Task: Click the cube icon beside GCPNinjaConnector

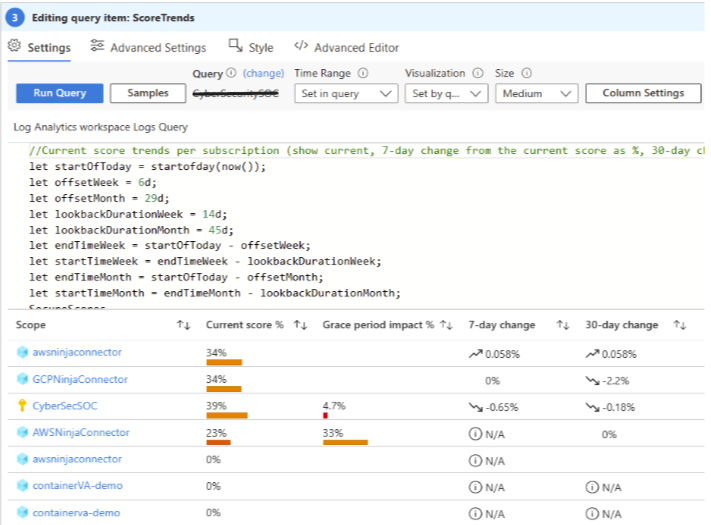Action: tap(22, 379)
